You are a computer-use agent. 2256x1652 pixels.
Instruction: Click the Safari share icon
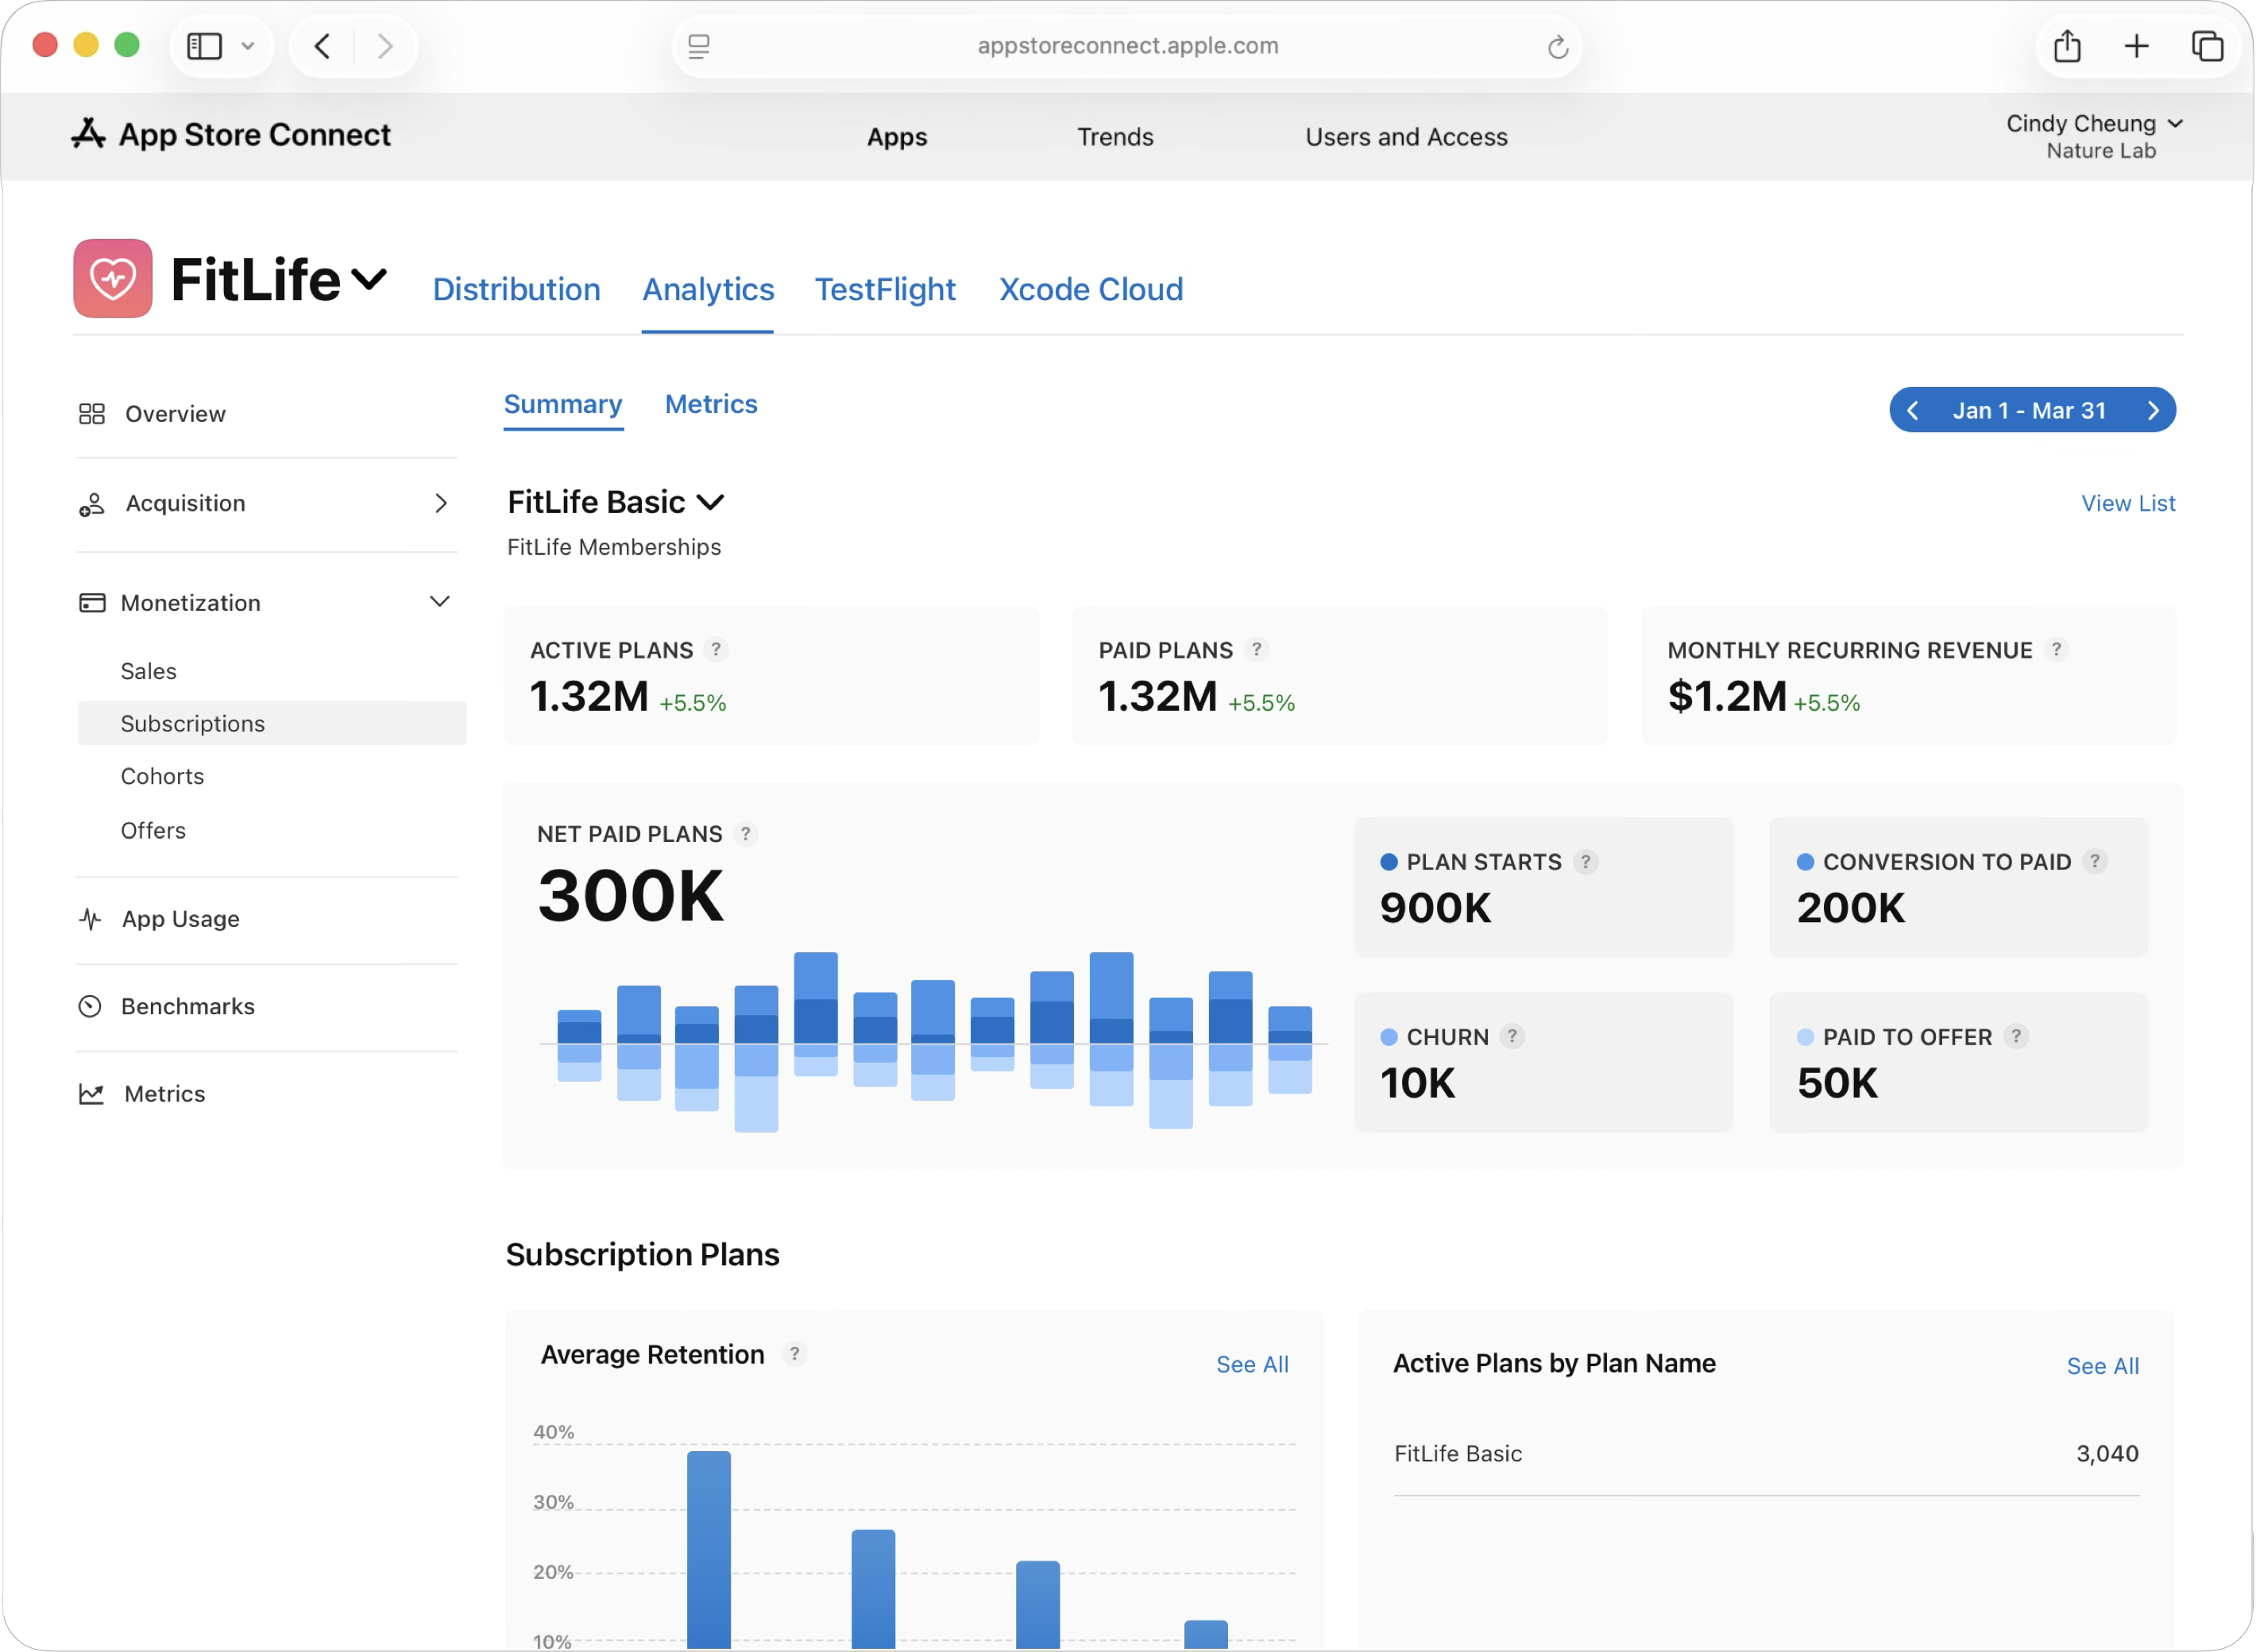2067,46
